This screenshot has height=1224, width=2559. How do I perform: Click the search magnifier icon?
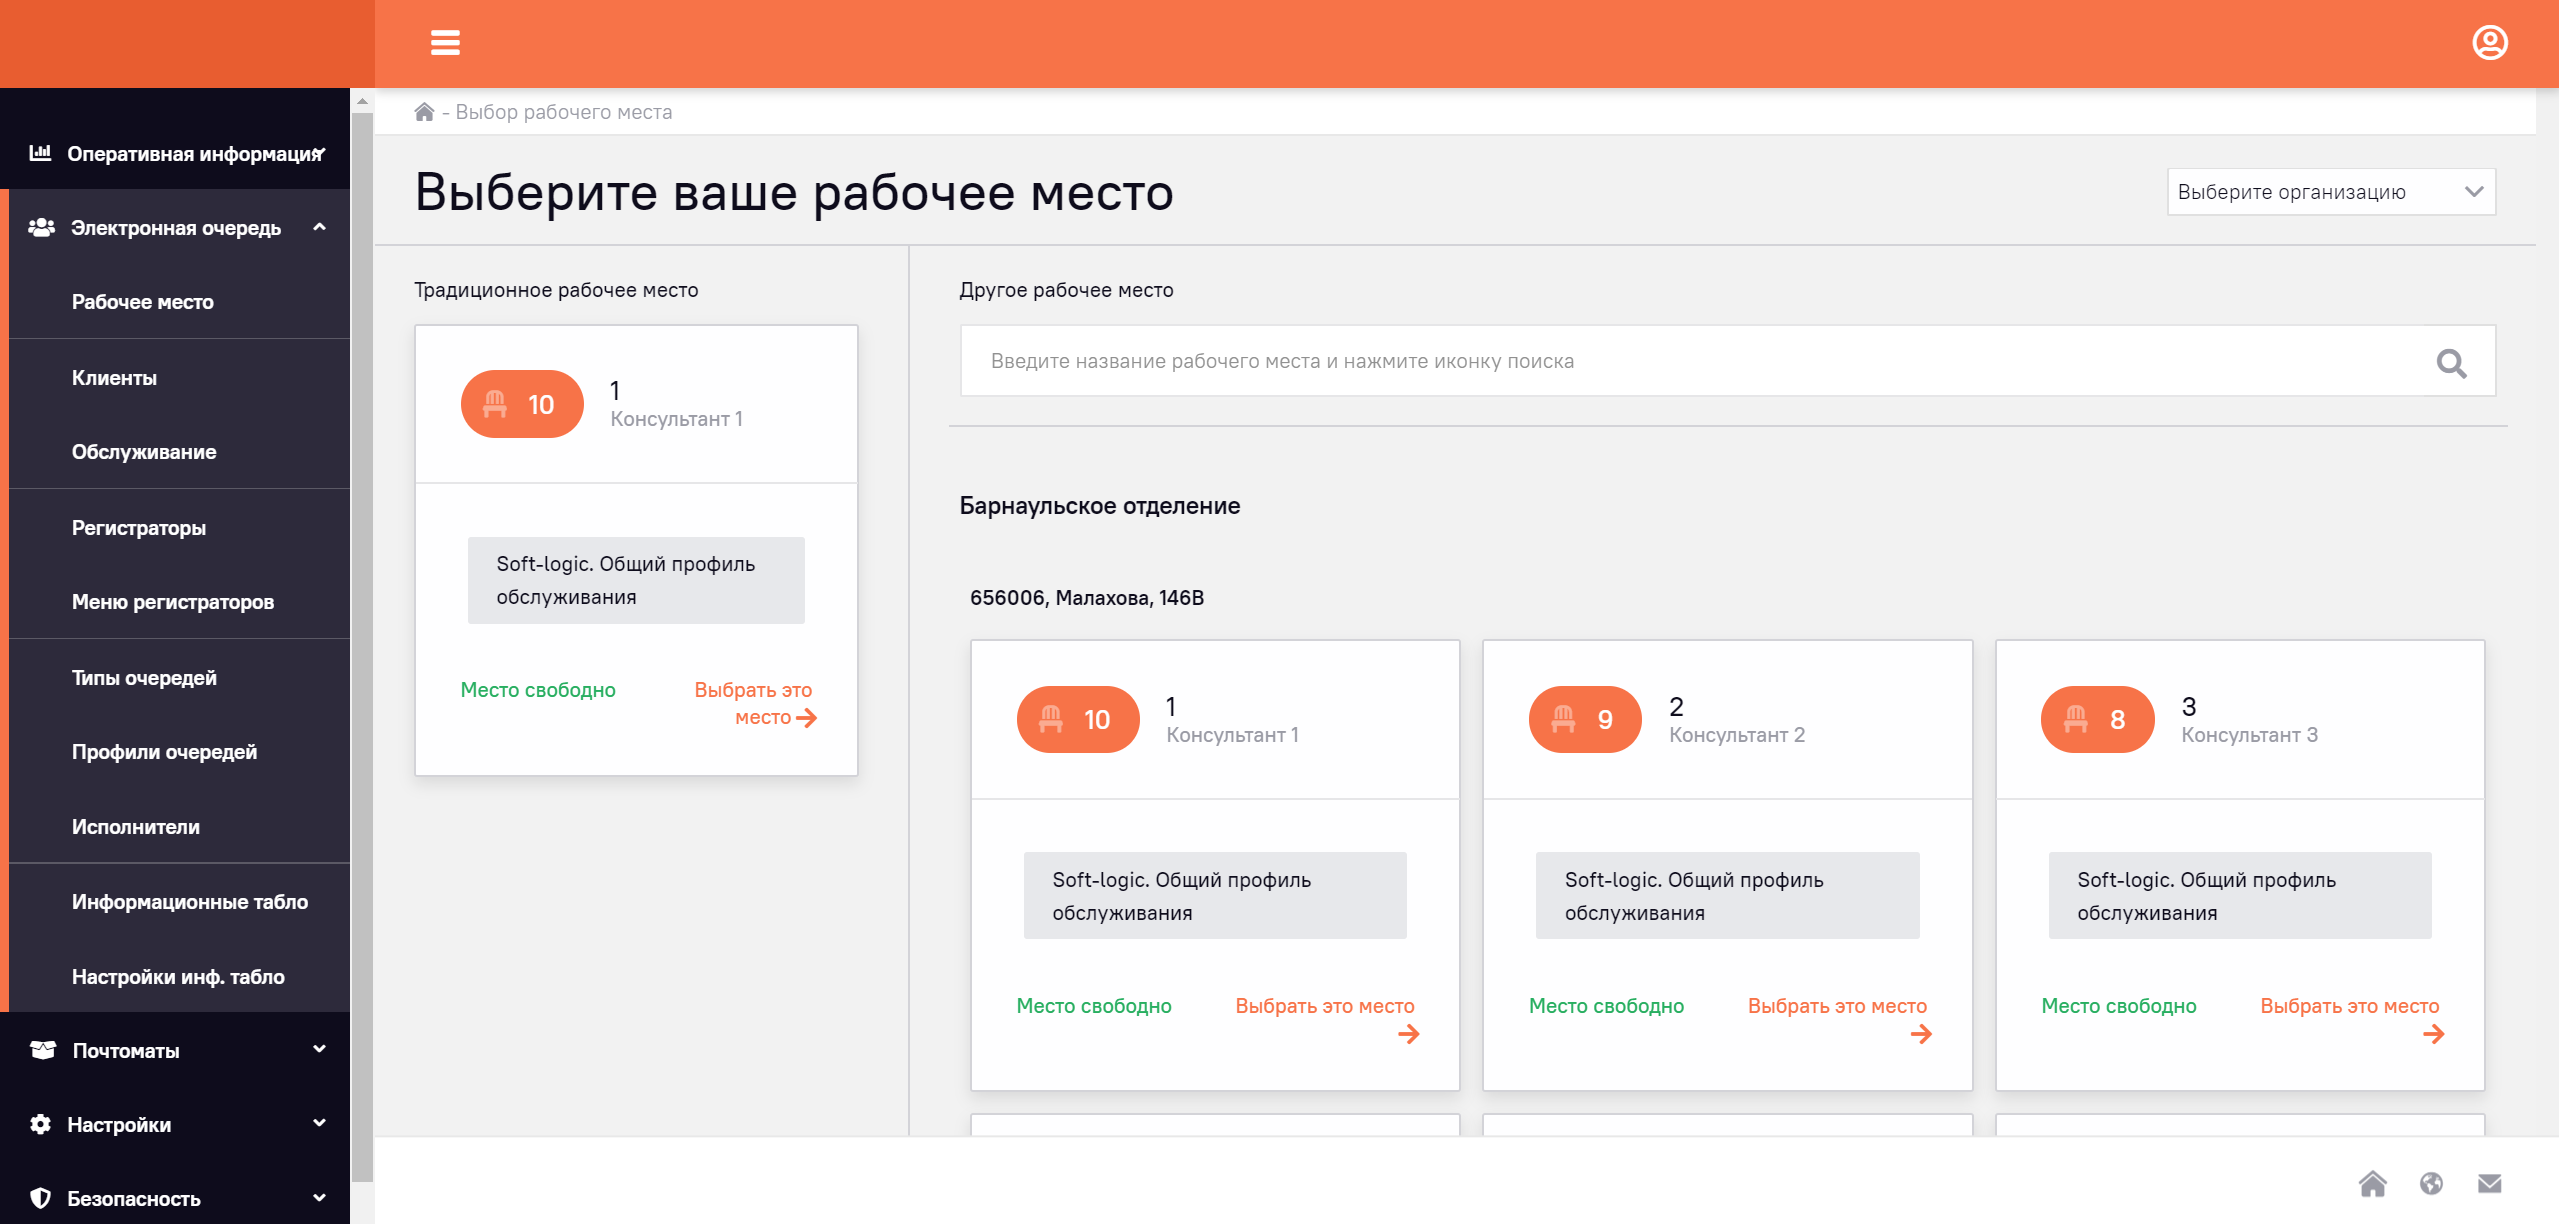pos(2451,362)
